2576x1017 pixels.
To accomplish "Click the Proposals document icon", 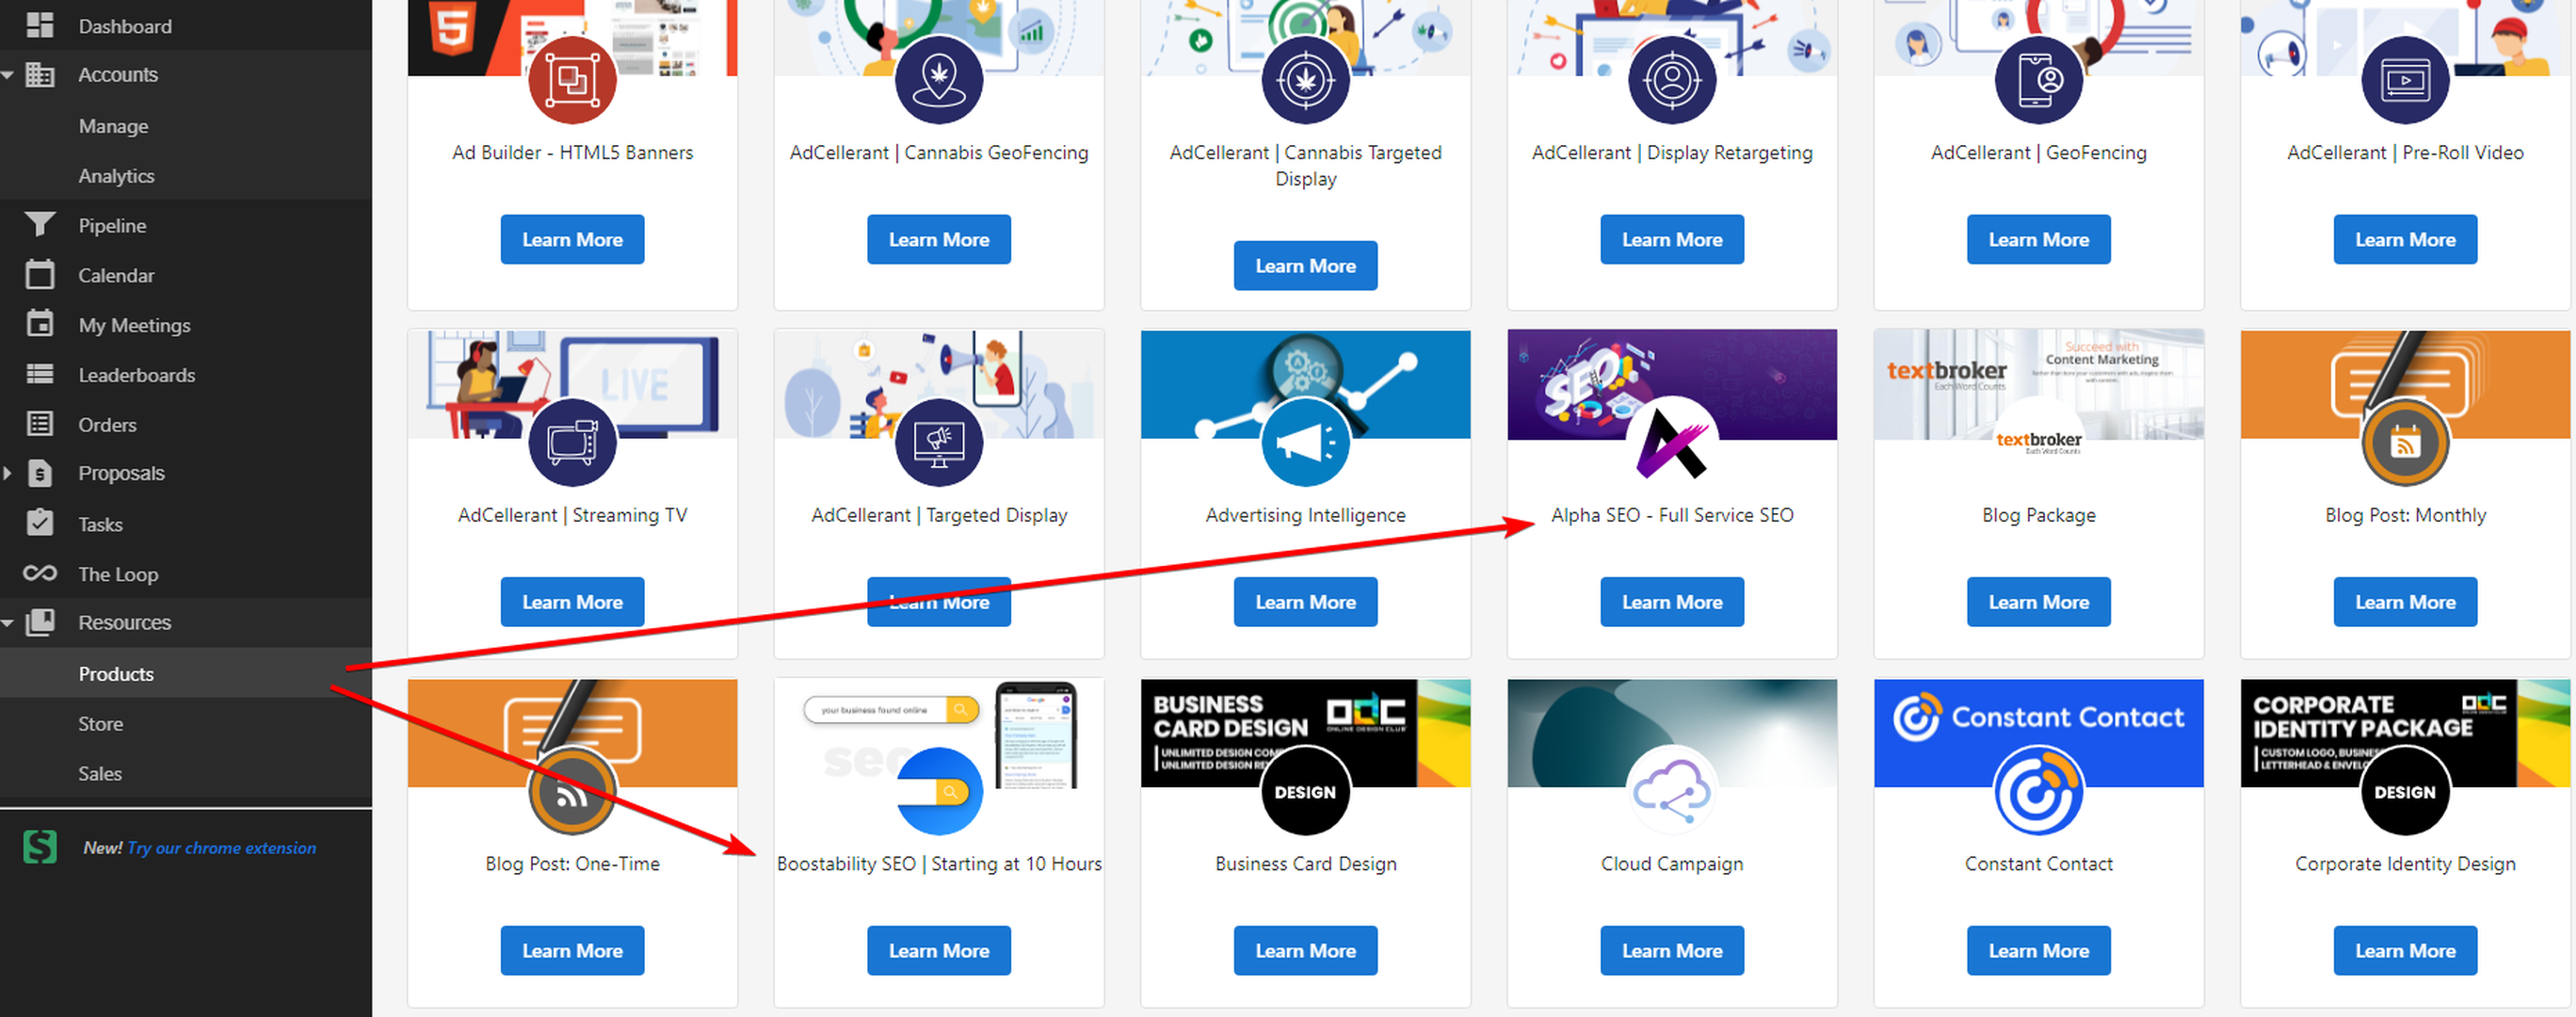I will pos(40,473).
